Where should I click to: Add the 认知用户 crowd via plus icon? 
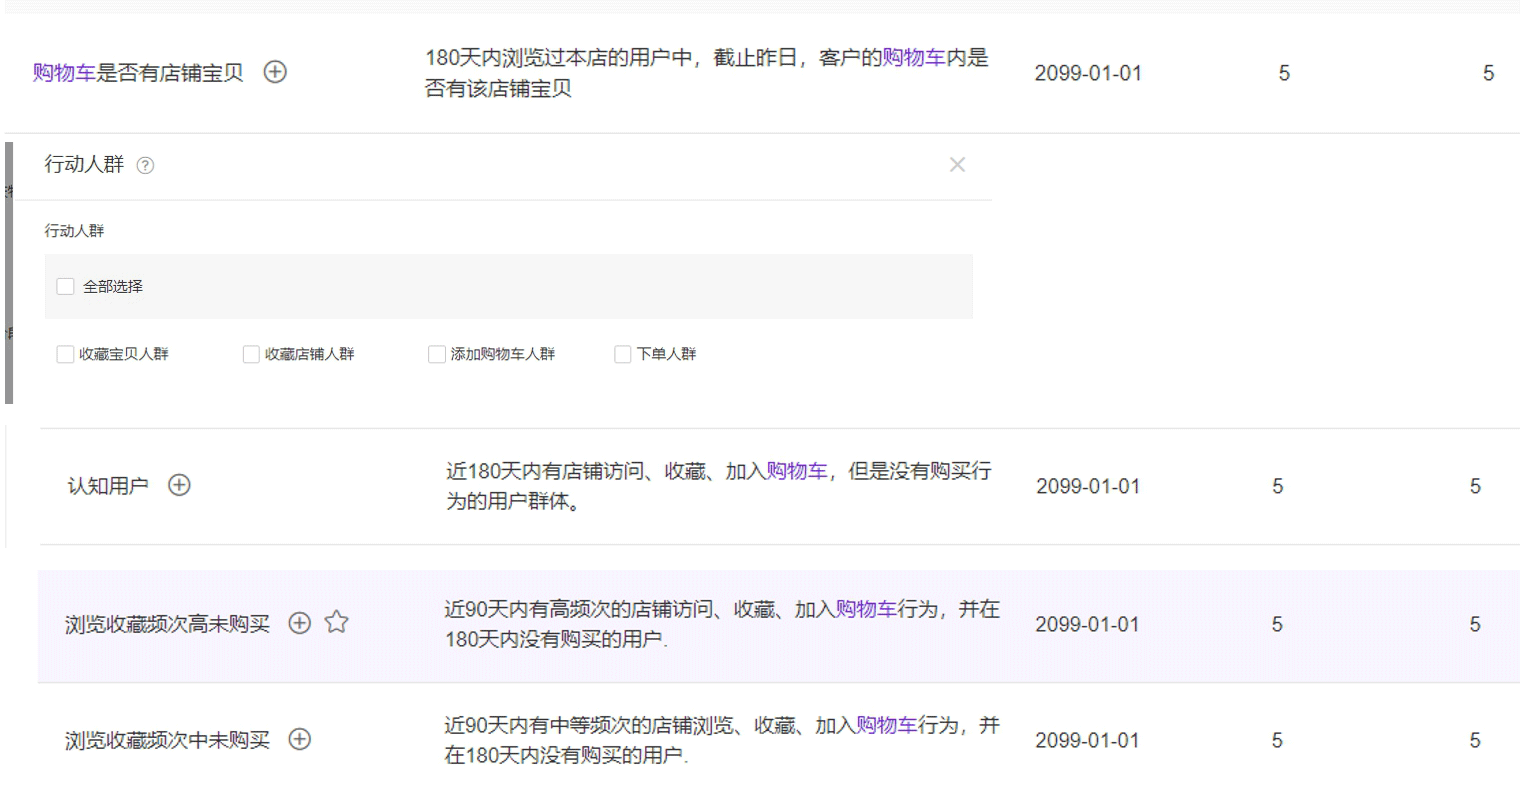[x=179, y=485]
